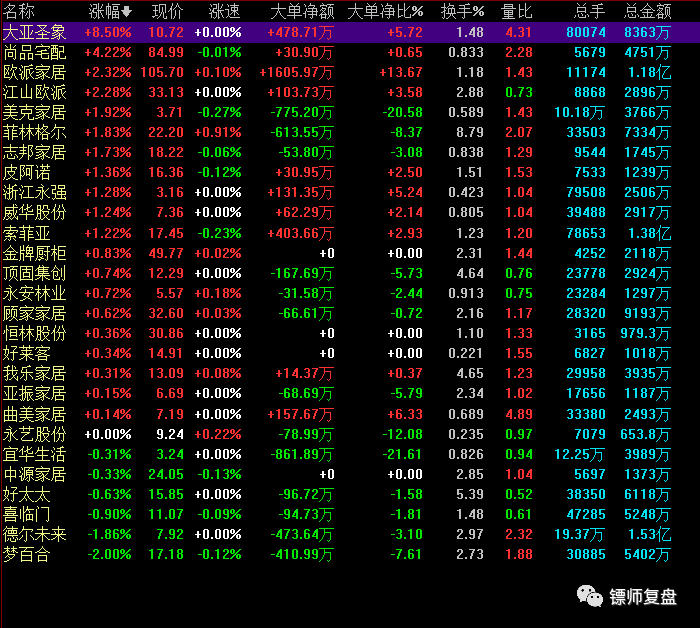Select the 恒林股份 stock row
This screenshot has width=700, height=628.
(350, 333)
